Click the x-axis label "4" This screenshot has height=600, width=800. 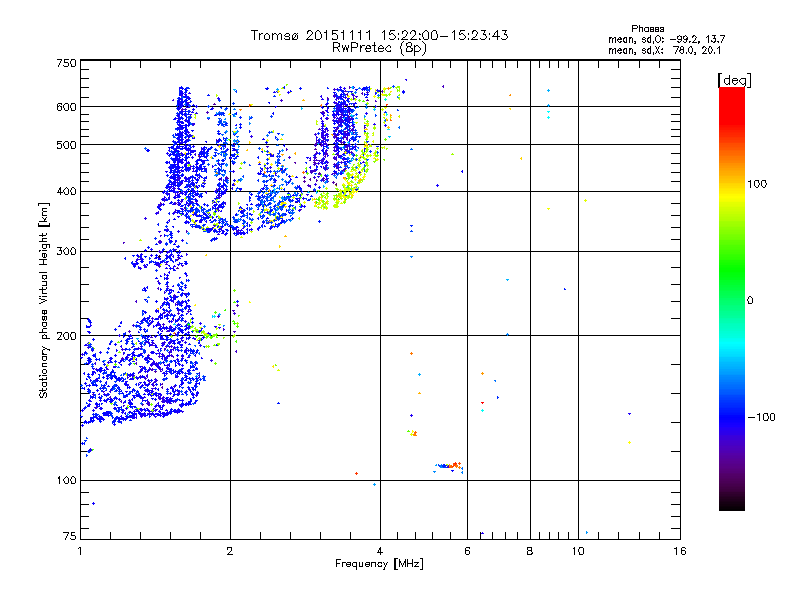click(380, 551)
